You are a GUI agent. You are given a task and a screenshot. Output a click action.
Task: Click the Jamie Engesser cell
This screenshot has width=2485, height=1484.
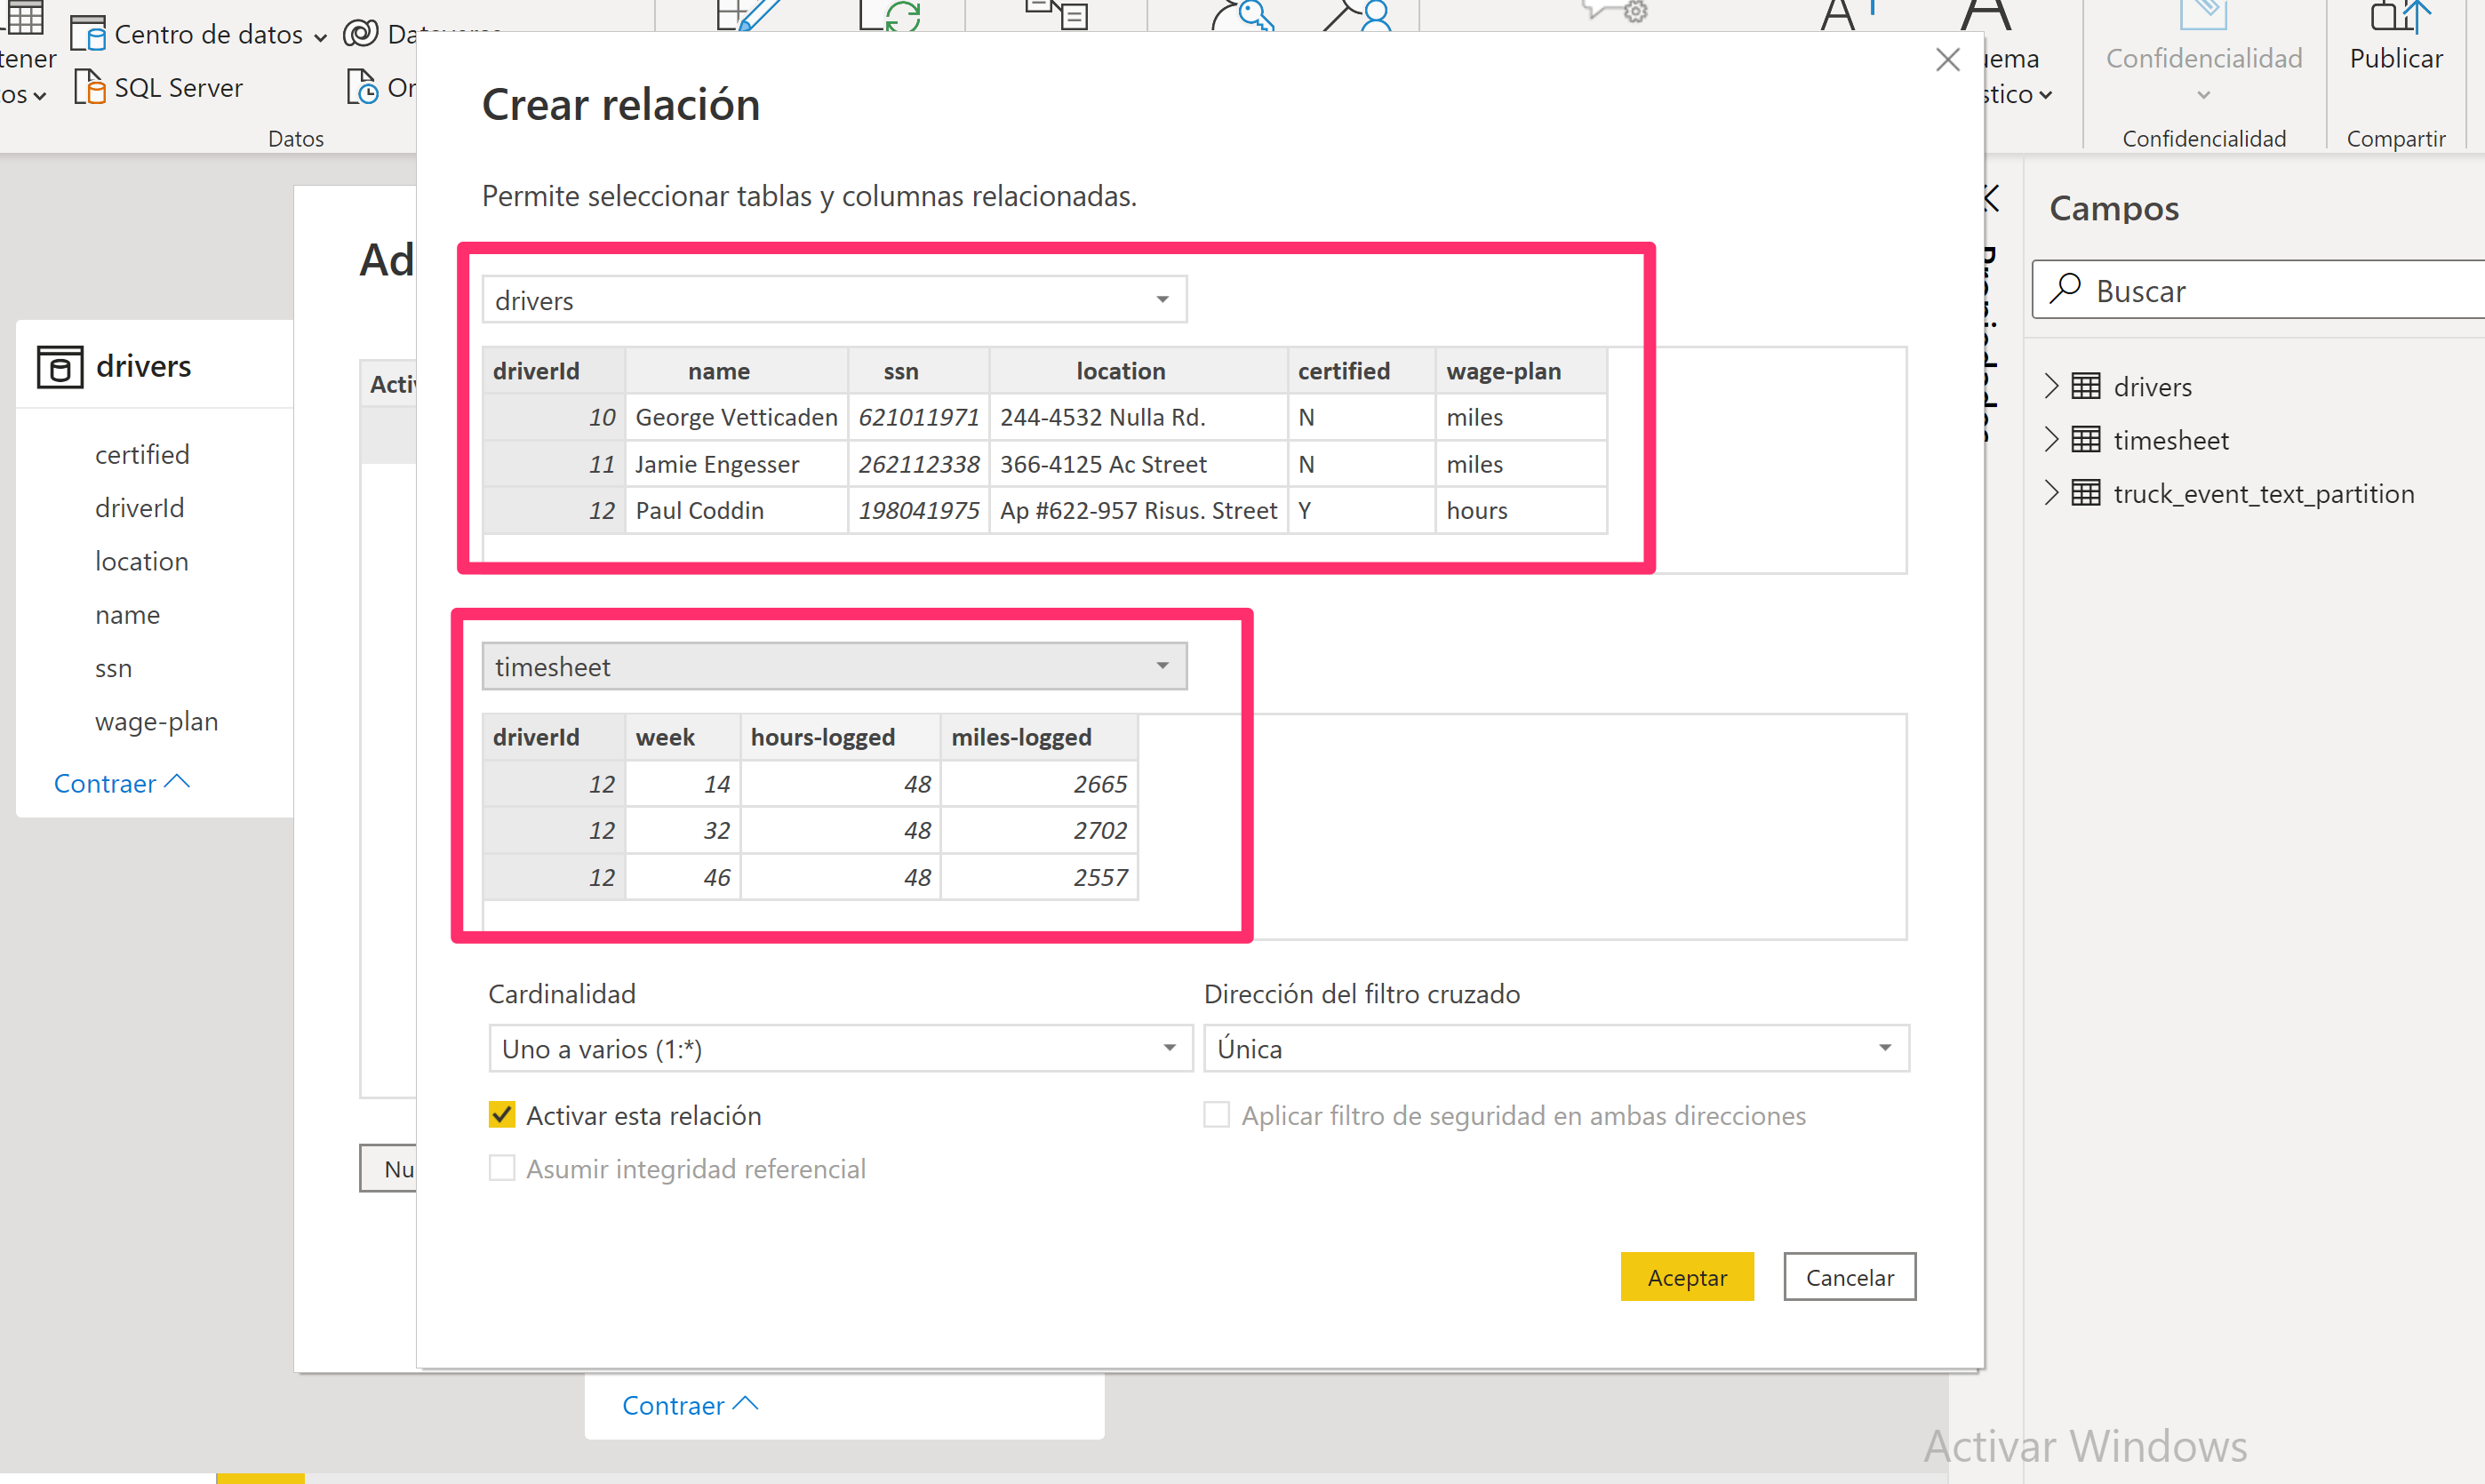(x=737, y=464)
